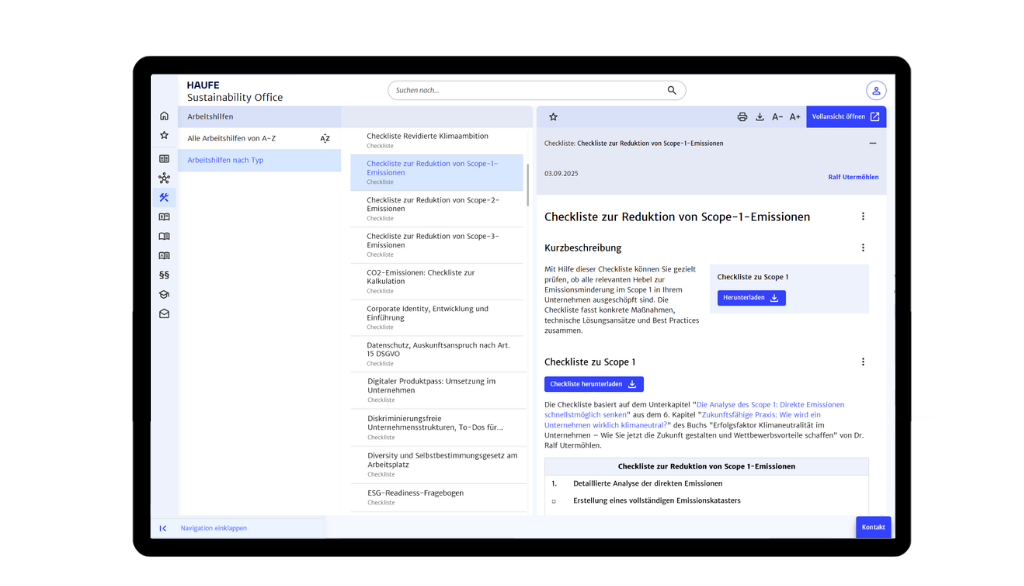Click the Vollansicht öffnen button
Image resolution: width=1024 pixels, height=586 pixels.
[x=846, y=117]
